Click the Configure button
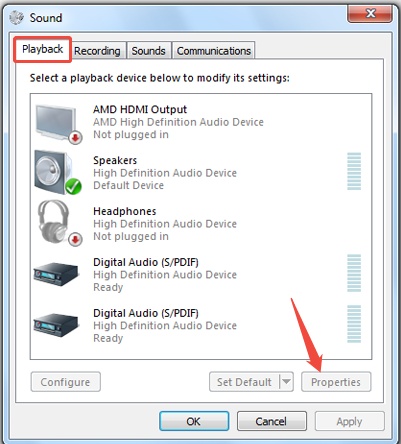 pos(65,382)
